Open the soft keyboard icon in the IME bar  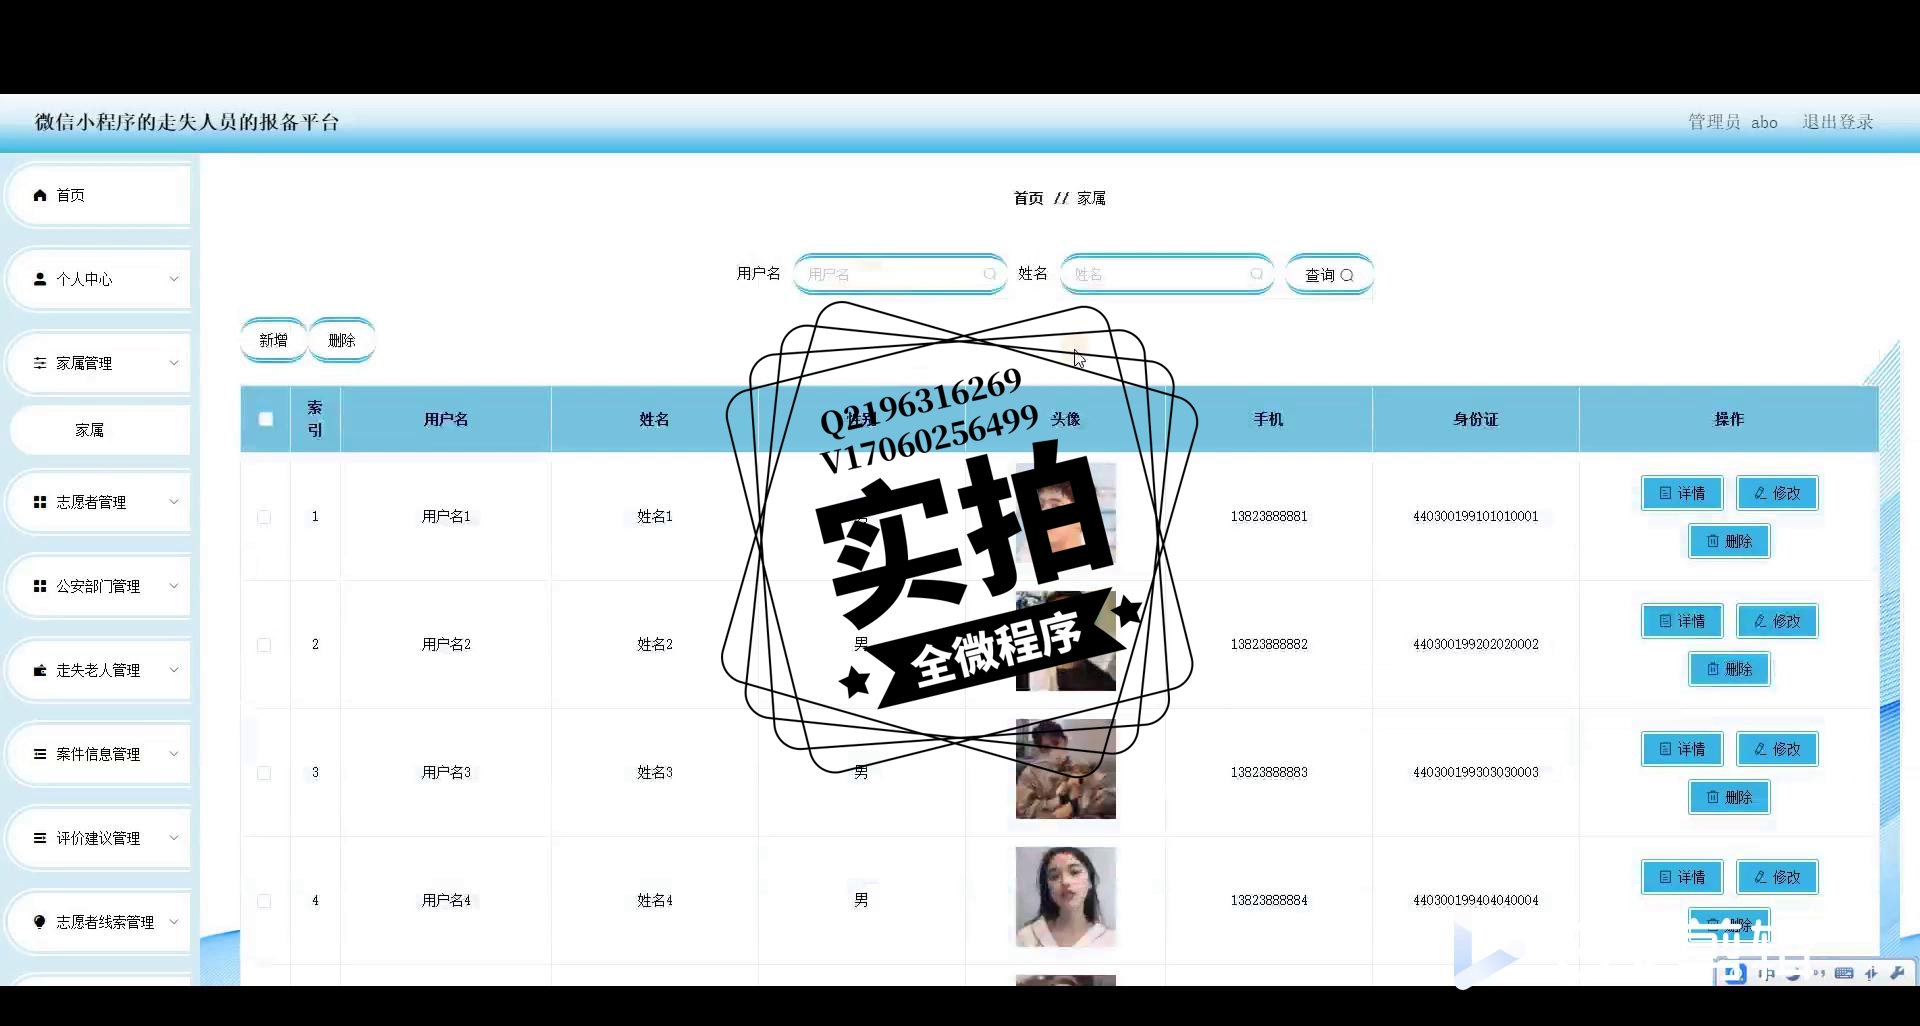point(1845,973)
